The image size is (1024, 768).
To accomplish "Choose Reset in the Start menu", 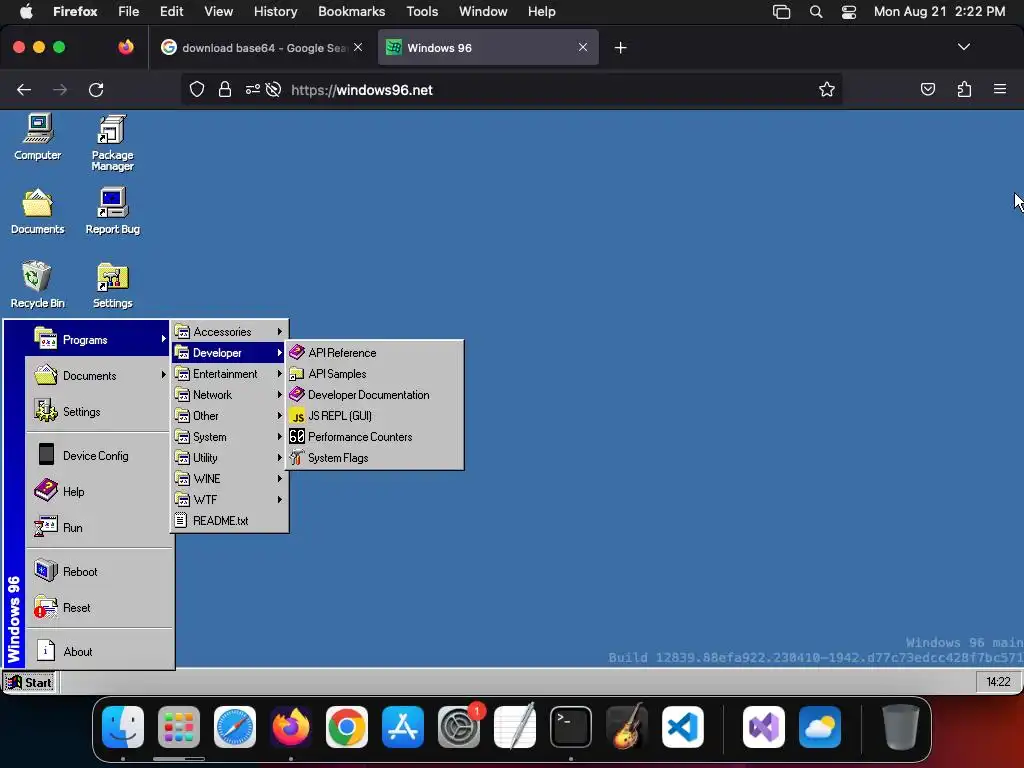I will click(x=99, y=607).
